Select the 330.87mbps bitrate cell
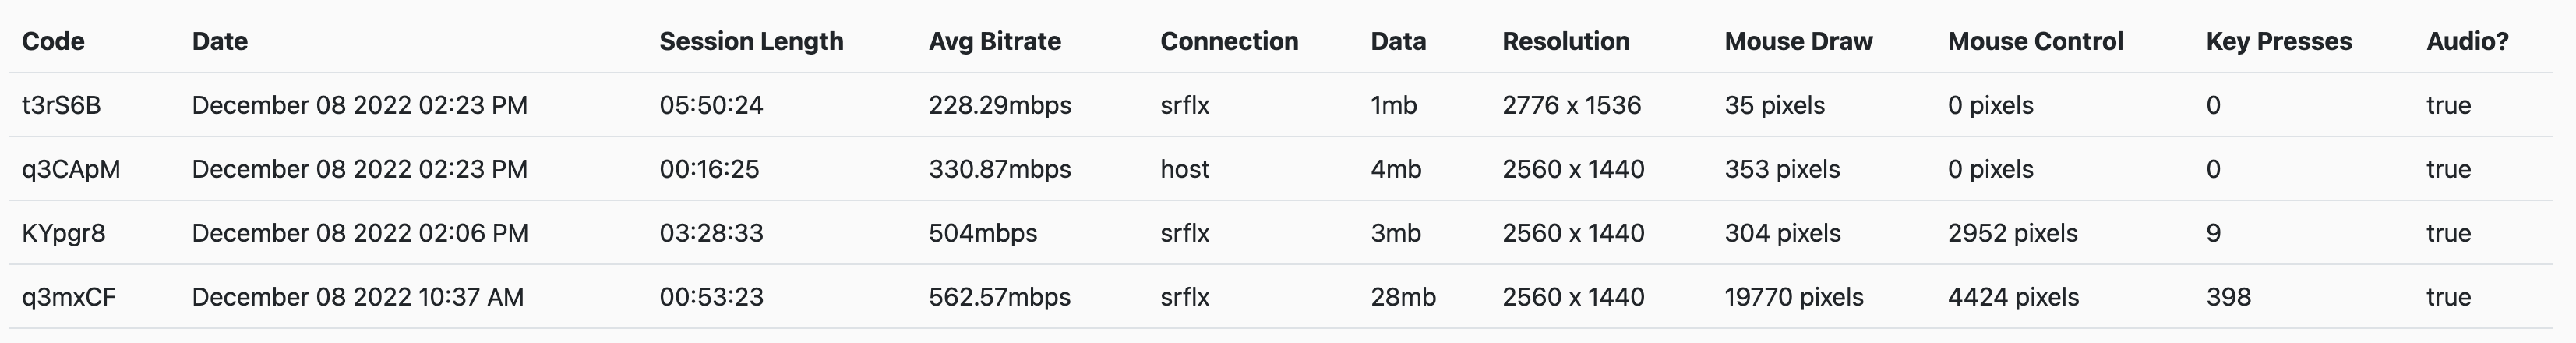Screen dimensions: 2576x343 1000,169
